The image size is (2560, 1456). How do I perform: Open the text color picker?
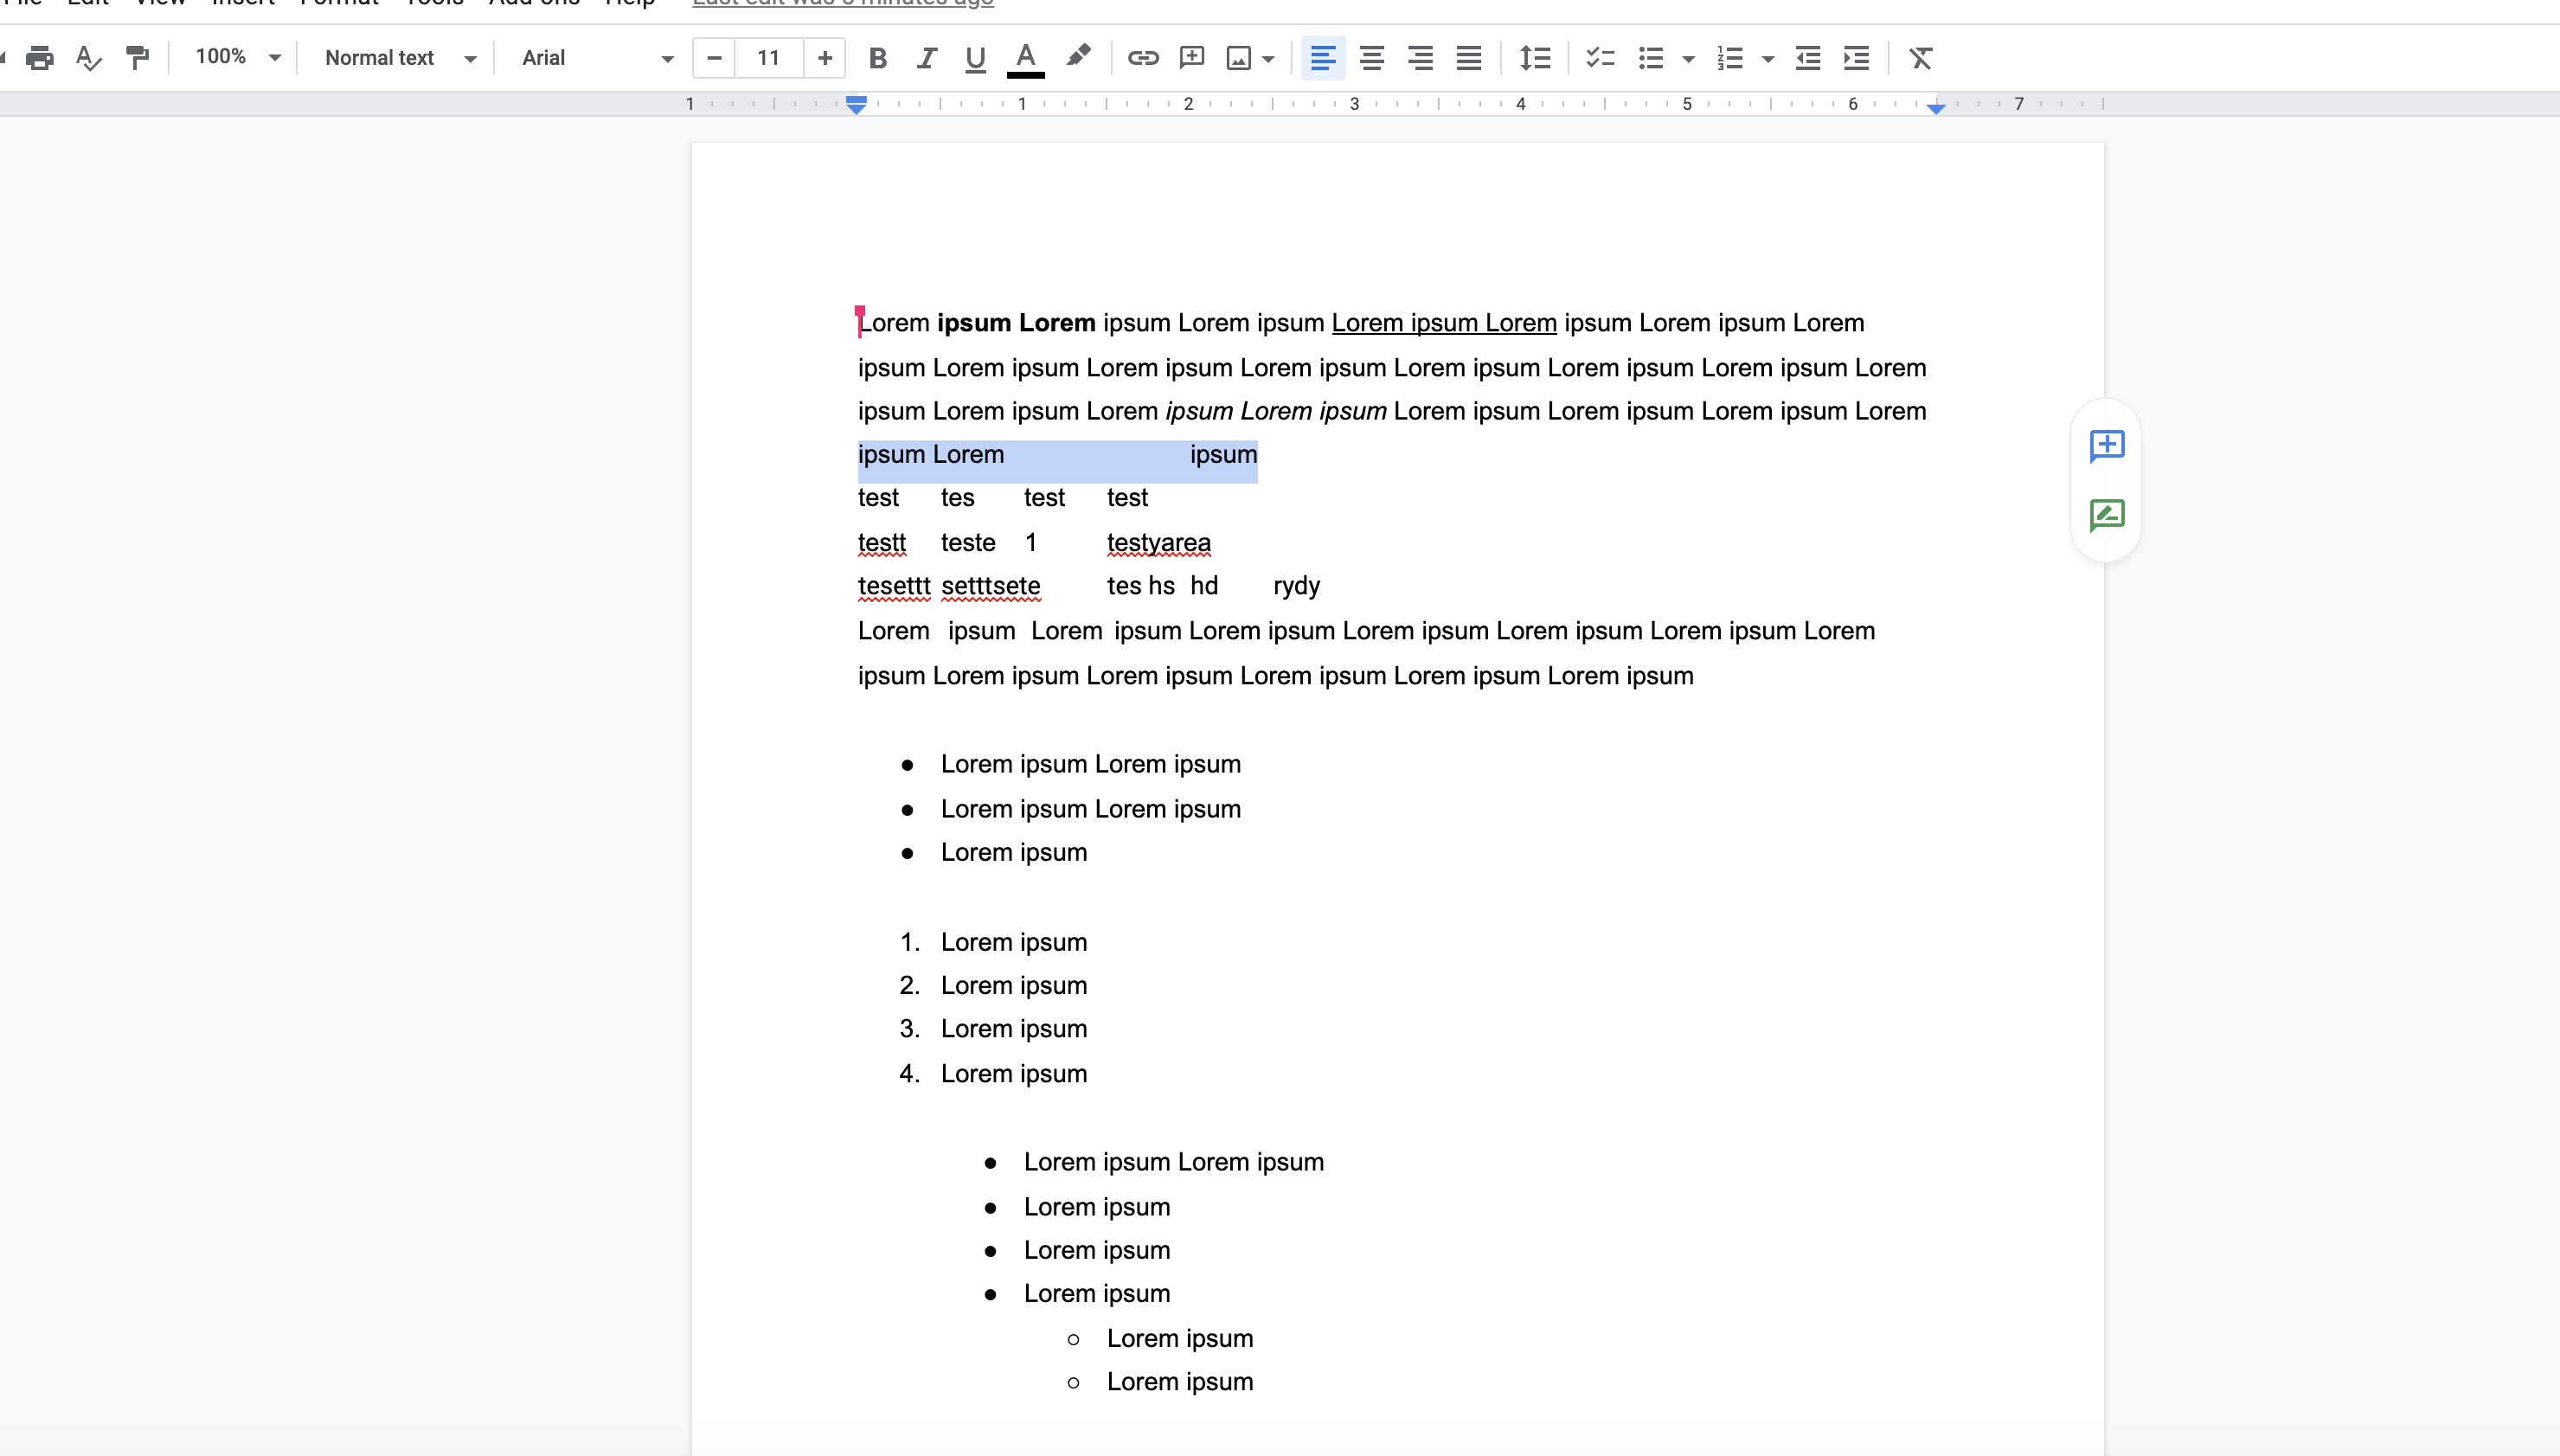[x=1026, y=57]
